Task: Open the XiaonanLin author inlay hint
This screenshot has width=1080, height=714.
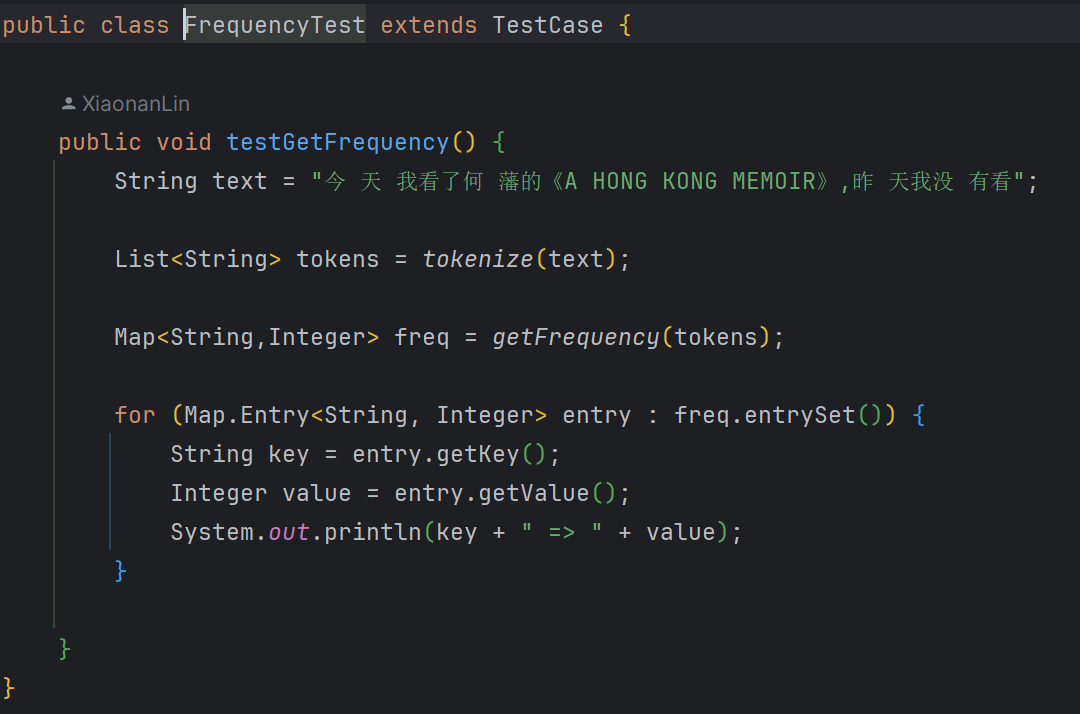Action: (135, 104)
